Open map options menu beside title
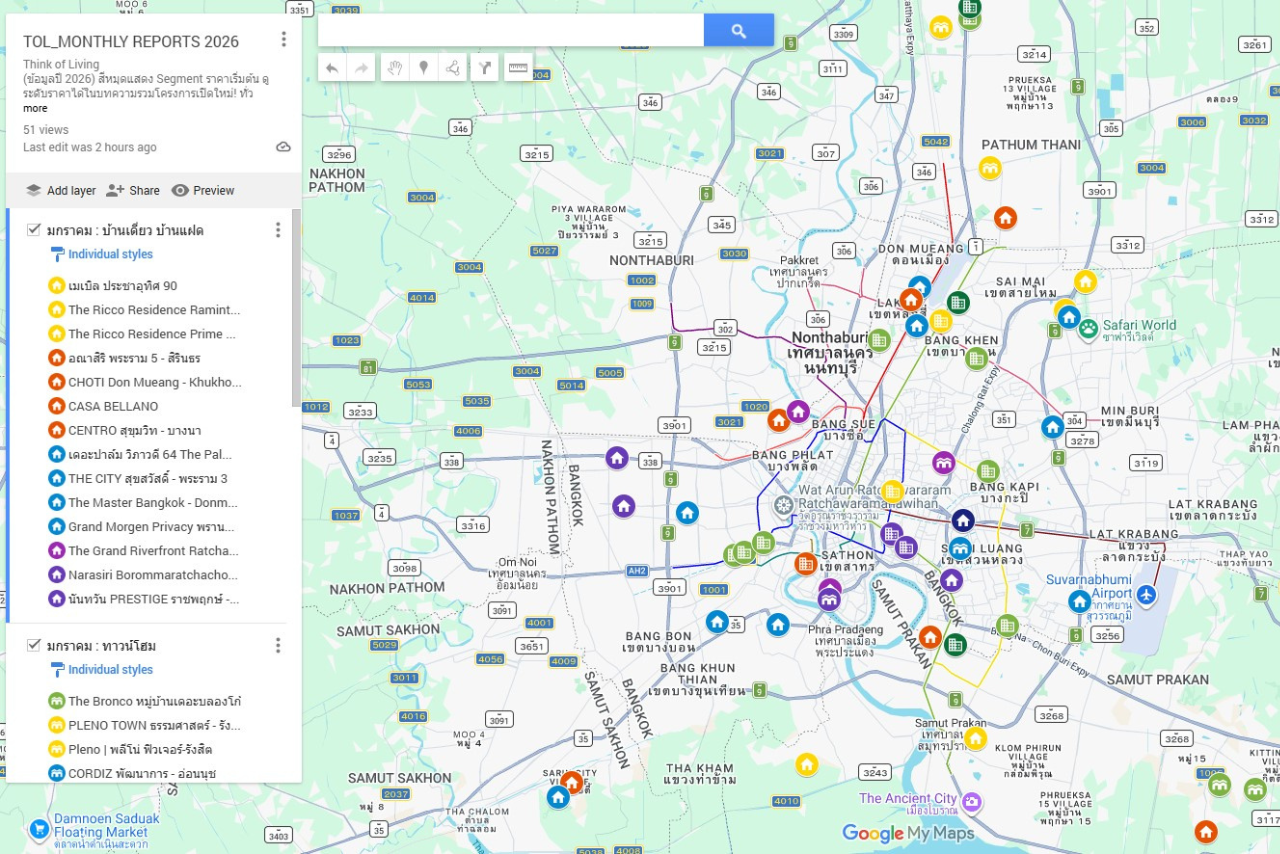The height and width of the screenshot is (854, 1280). pos(283,40)
